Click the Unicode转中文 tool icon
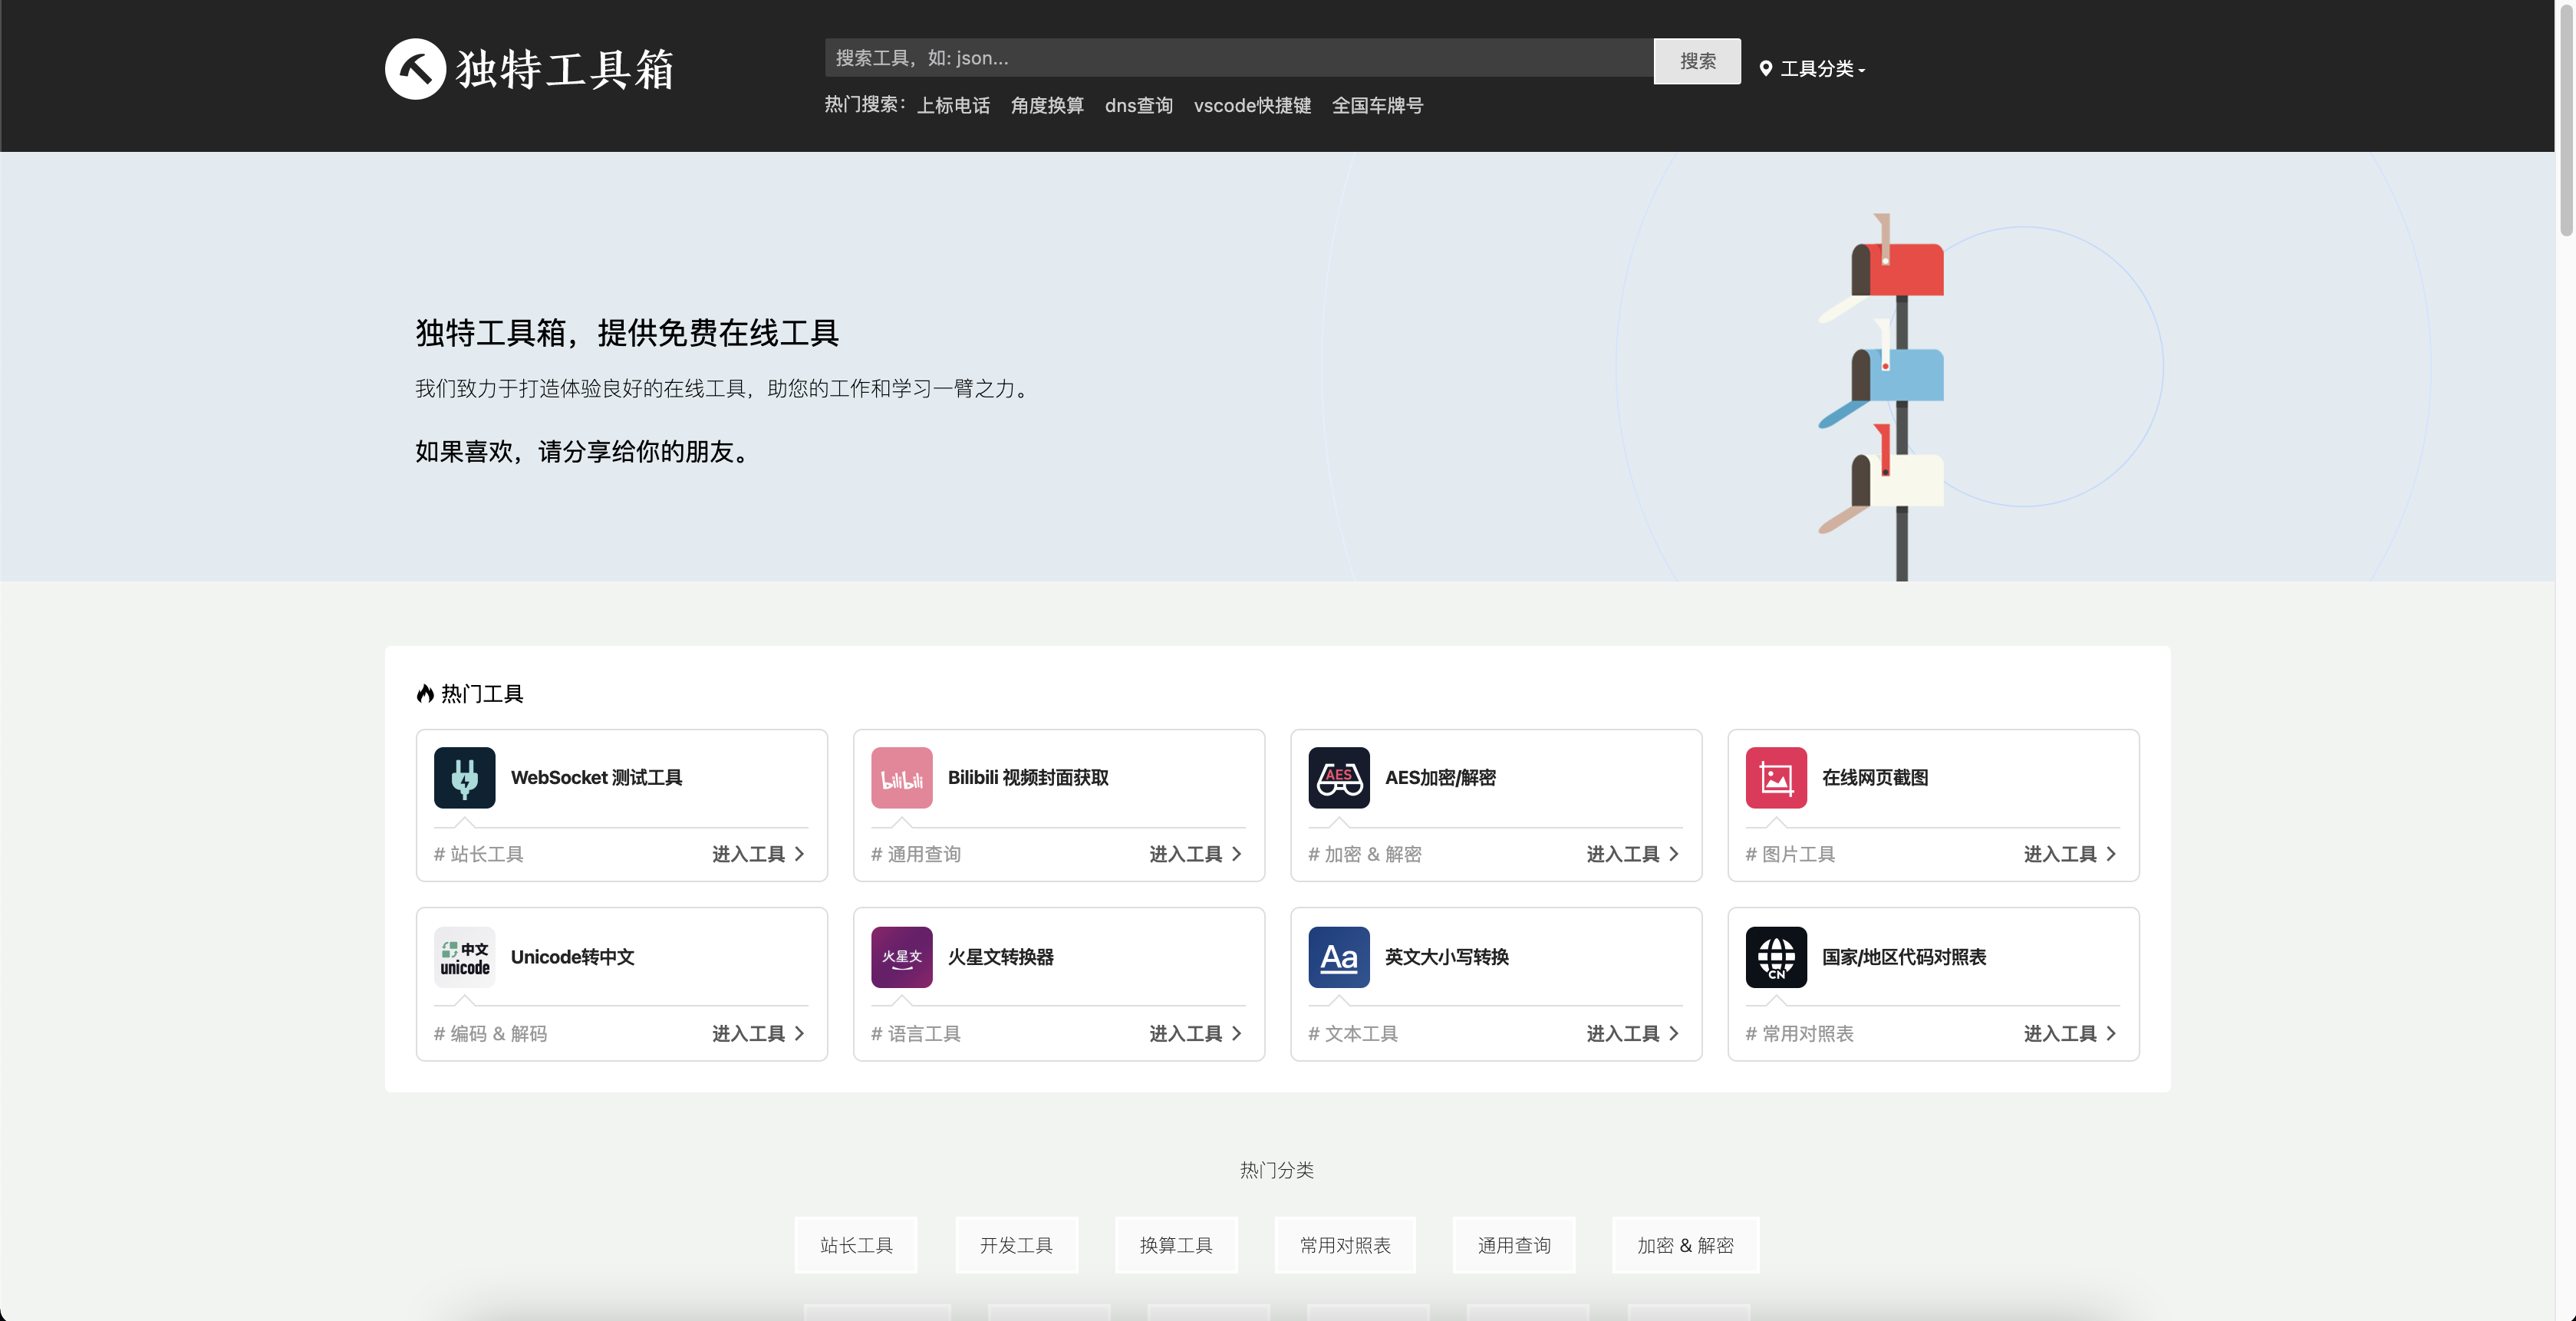This screenshot has height=1321, width=2576. click(x=464, y=957)
